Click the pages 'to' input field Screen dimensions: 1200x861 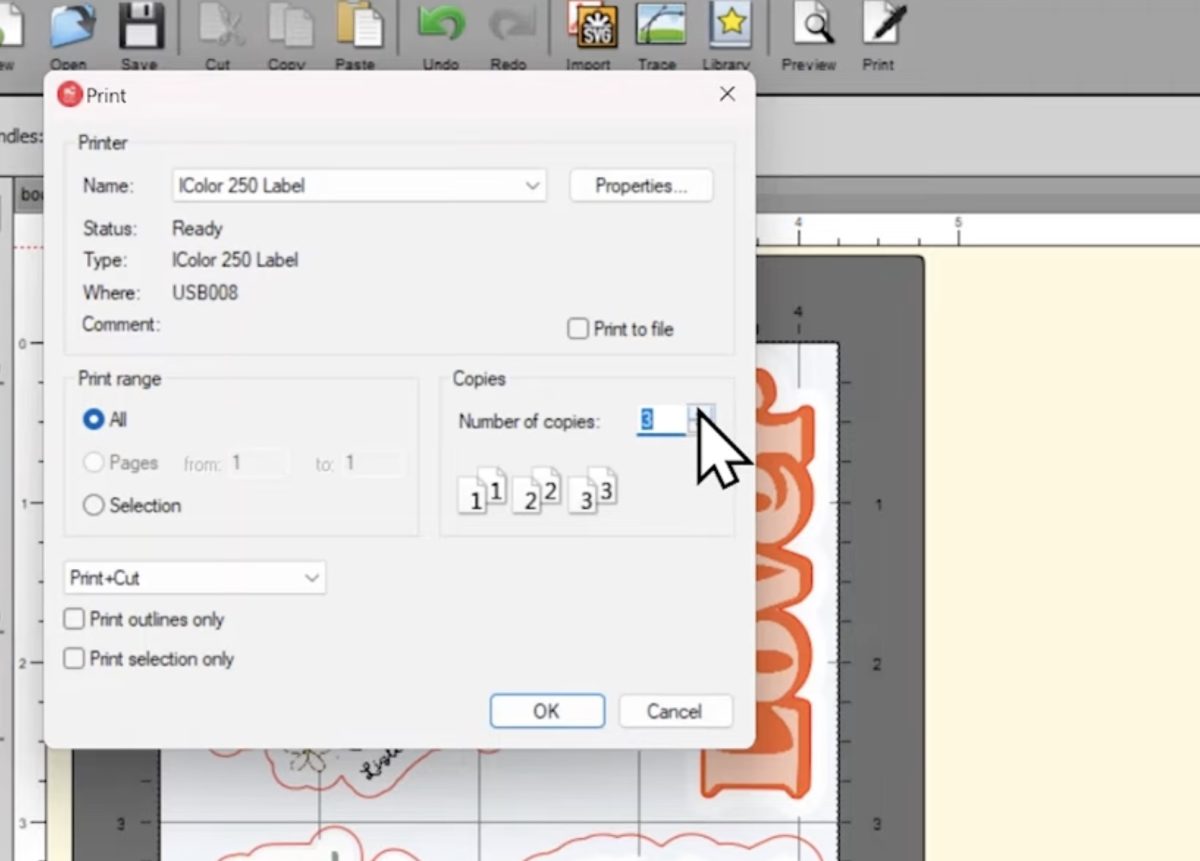point(374,463)
